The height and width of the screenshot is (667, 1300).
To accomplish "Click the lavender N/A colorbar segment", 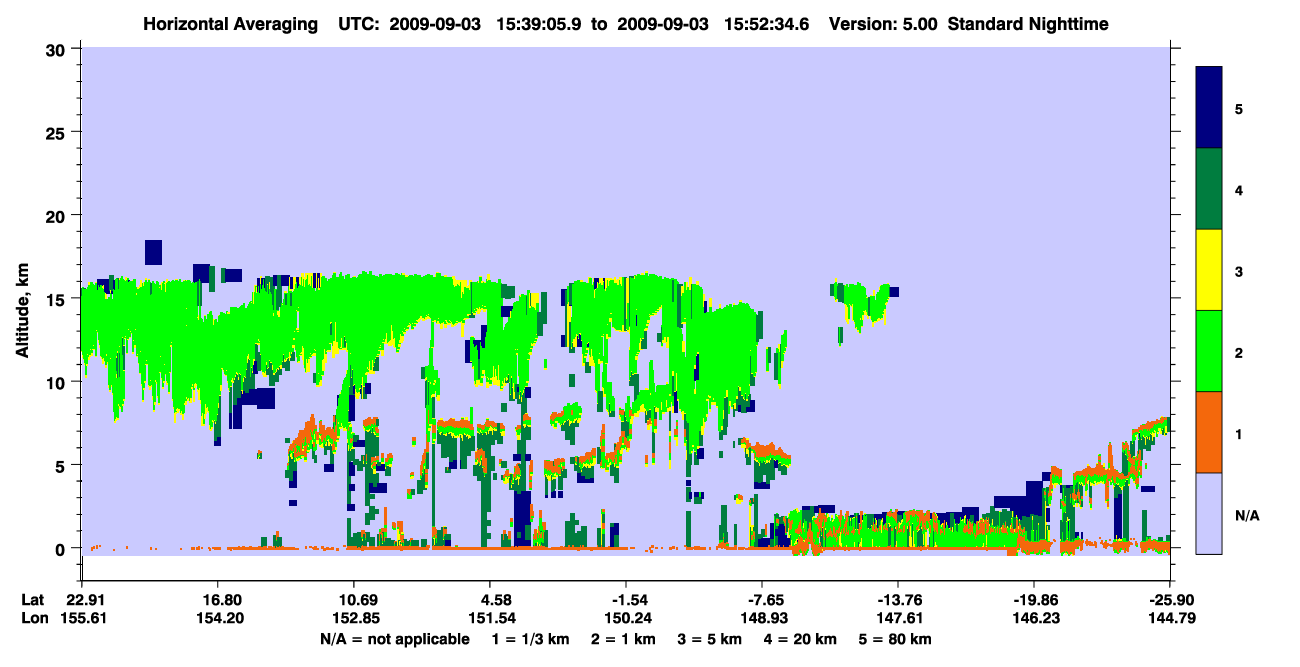I will [1209, 513].
